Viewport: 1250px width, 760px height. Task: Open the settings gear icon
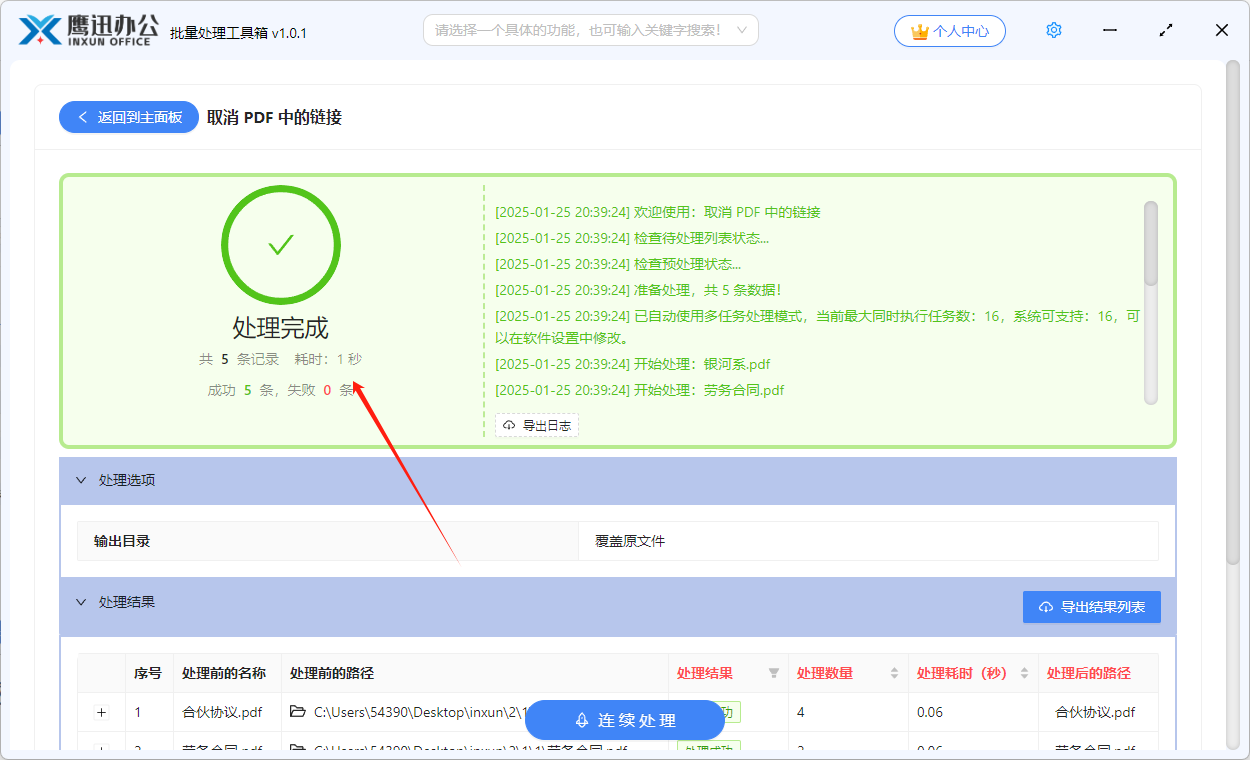(x=1053, y=30)
